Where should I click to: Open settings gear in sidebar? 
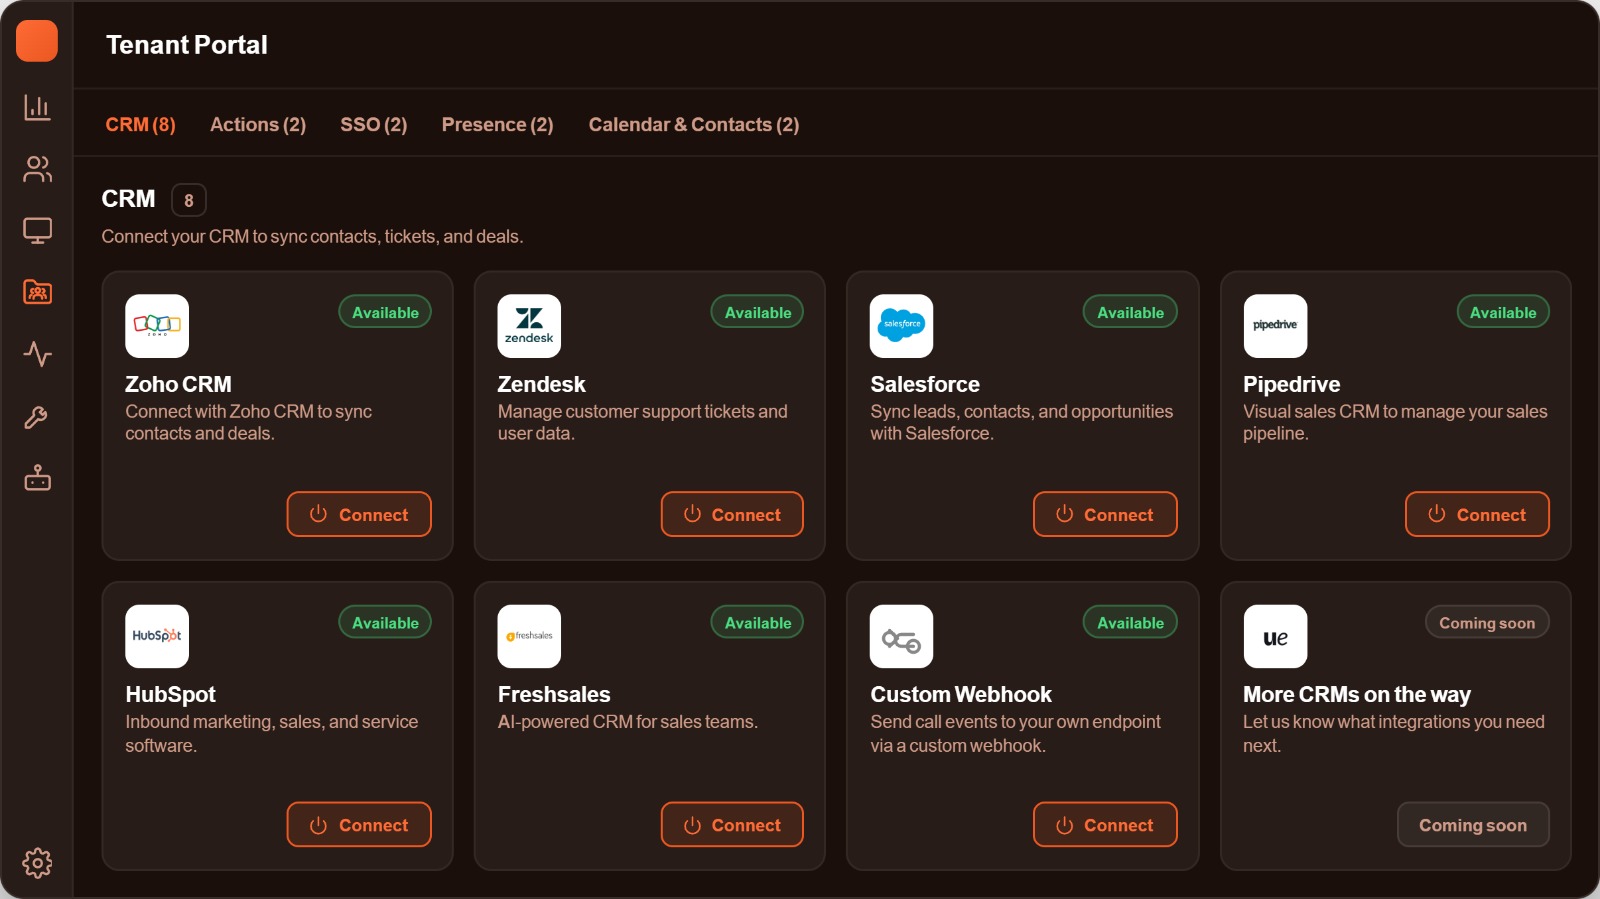[37, 863]
